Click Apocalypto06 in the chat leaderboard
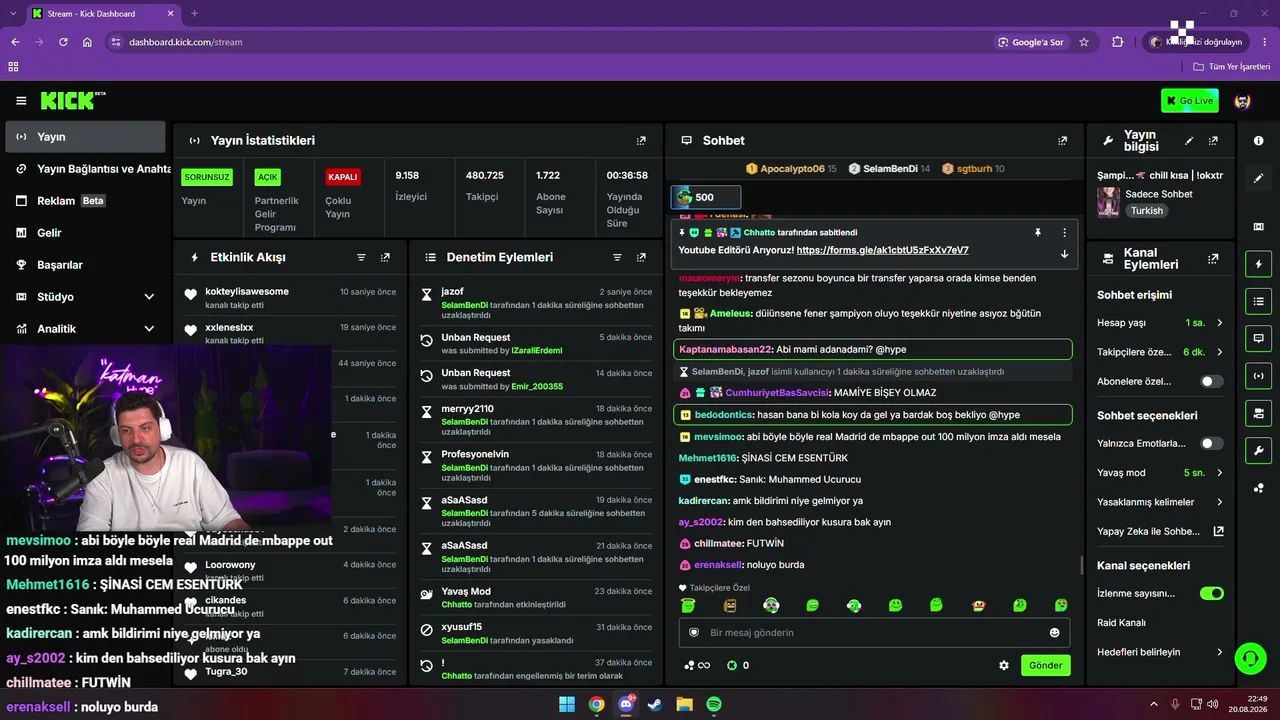This screenshot has width=1280, height=720. (790, 169)
